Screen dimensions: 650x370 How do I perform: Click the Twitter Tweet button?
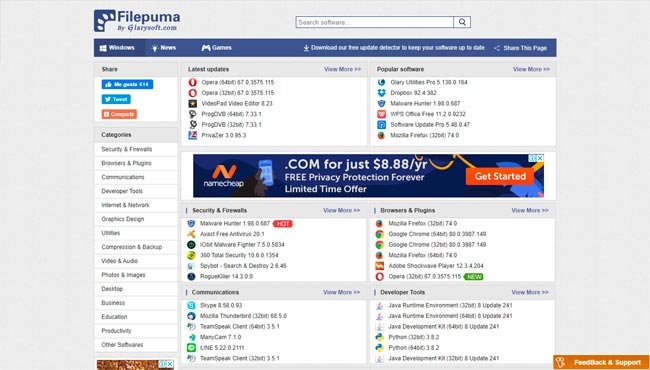(116, 99)
